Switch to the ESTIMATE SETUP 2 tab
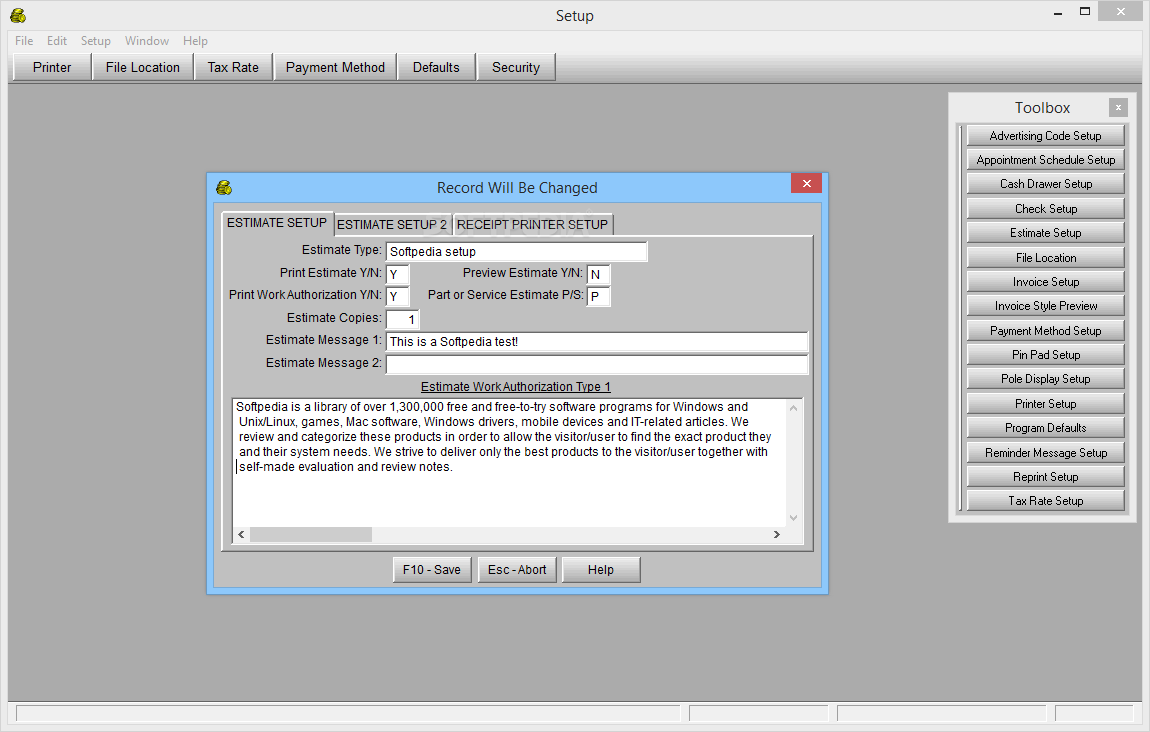The image size is (1150, 732). [392, 224]
